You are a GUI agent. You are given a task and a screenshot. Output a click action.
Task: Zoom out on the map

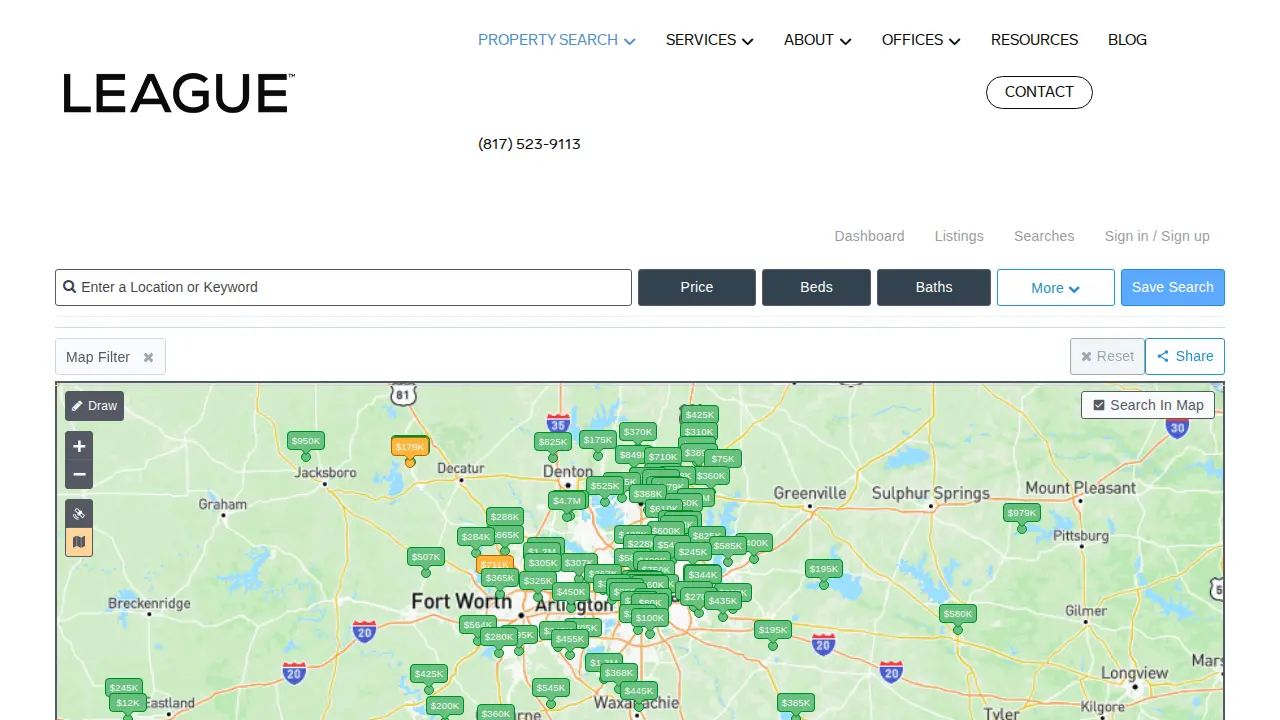tap(79, 474)
